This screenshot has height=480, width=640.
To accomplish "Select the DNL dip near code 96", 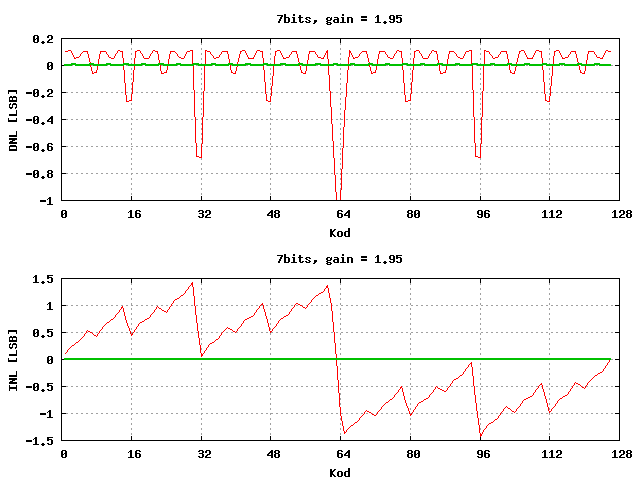I will tap(479, 156).
